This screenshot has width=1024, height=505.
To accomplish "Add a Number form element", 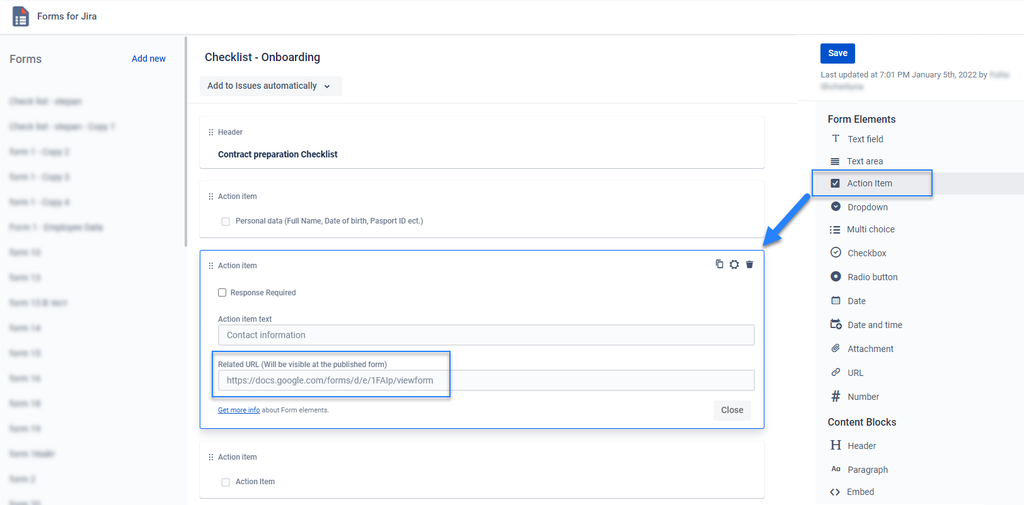I will pyautogui.click(x=855, y=397).
